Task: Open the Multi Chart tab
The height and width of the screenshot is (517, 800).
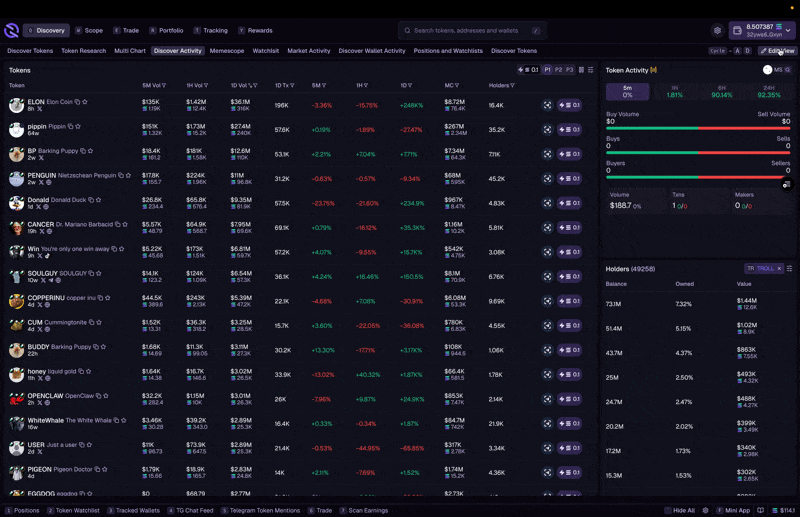Action: pos(130,51)
